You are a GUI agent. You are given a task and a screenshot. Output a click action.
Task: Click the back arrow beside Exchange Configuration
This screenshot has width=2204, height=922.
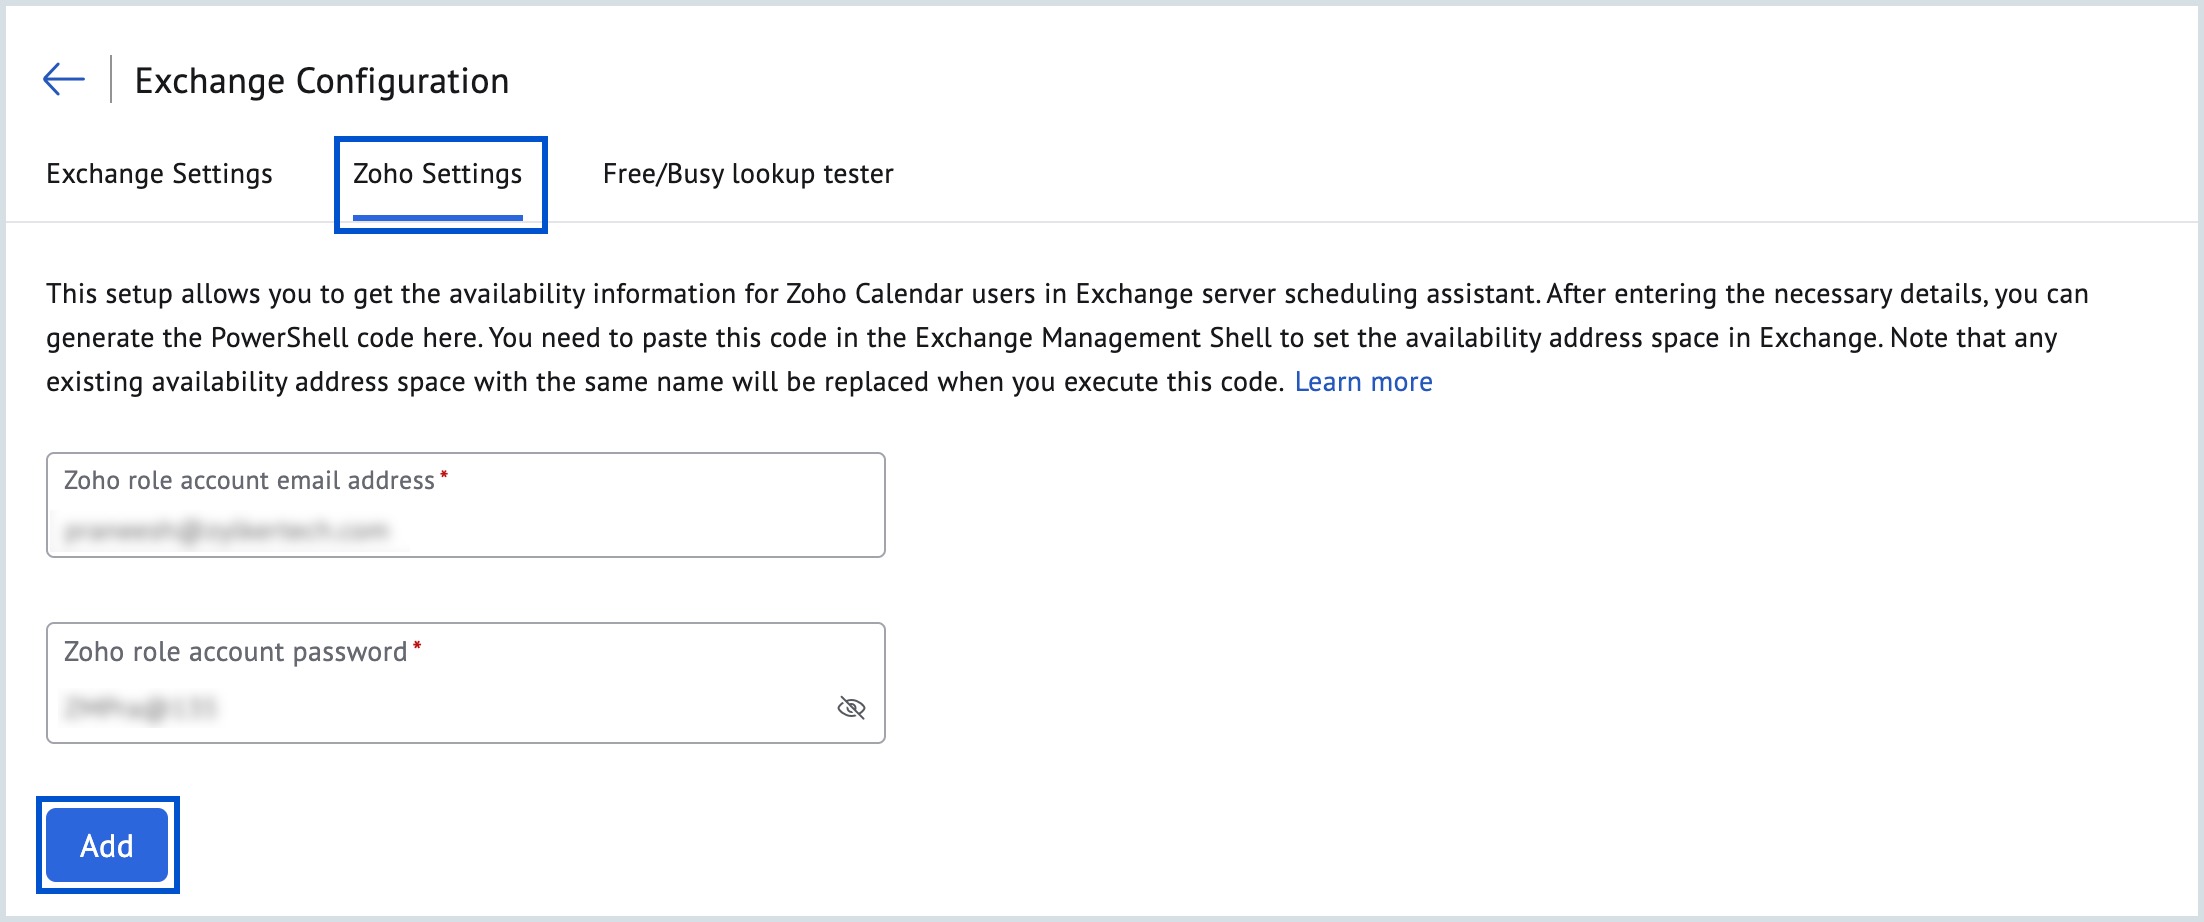pos(63,78)
